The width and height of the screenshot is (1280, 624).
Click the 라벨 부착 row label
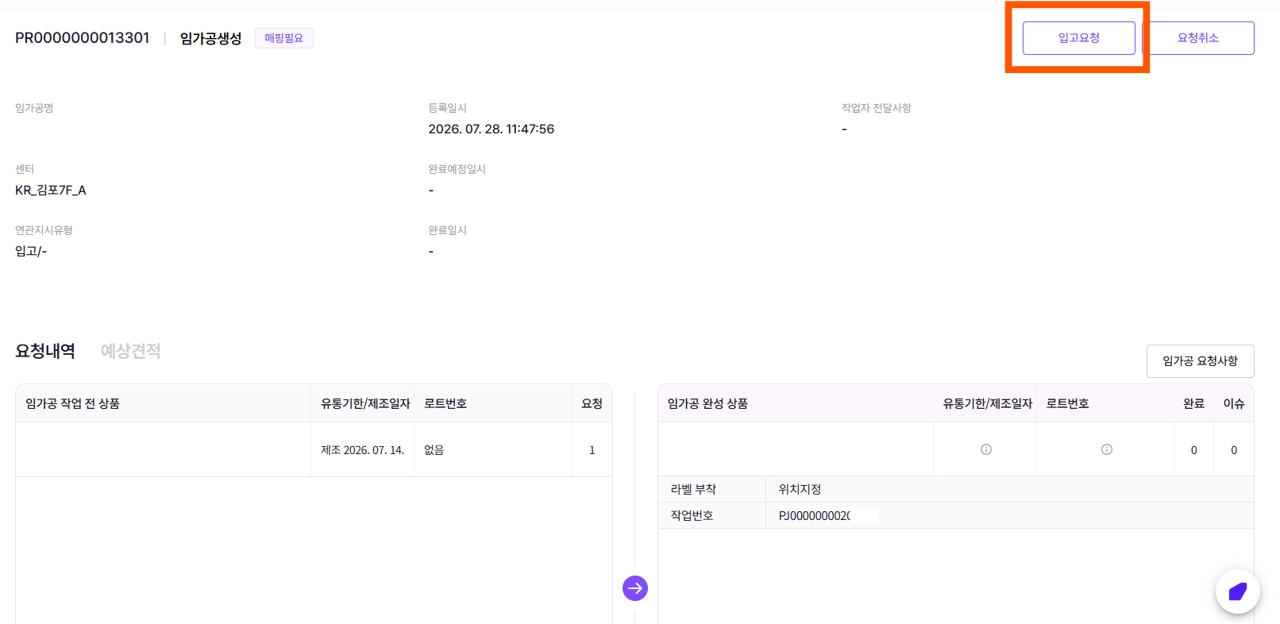coord(693,489)
